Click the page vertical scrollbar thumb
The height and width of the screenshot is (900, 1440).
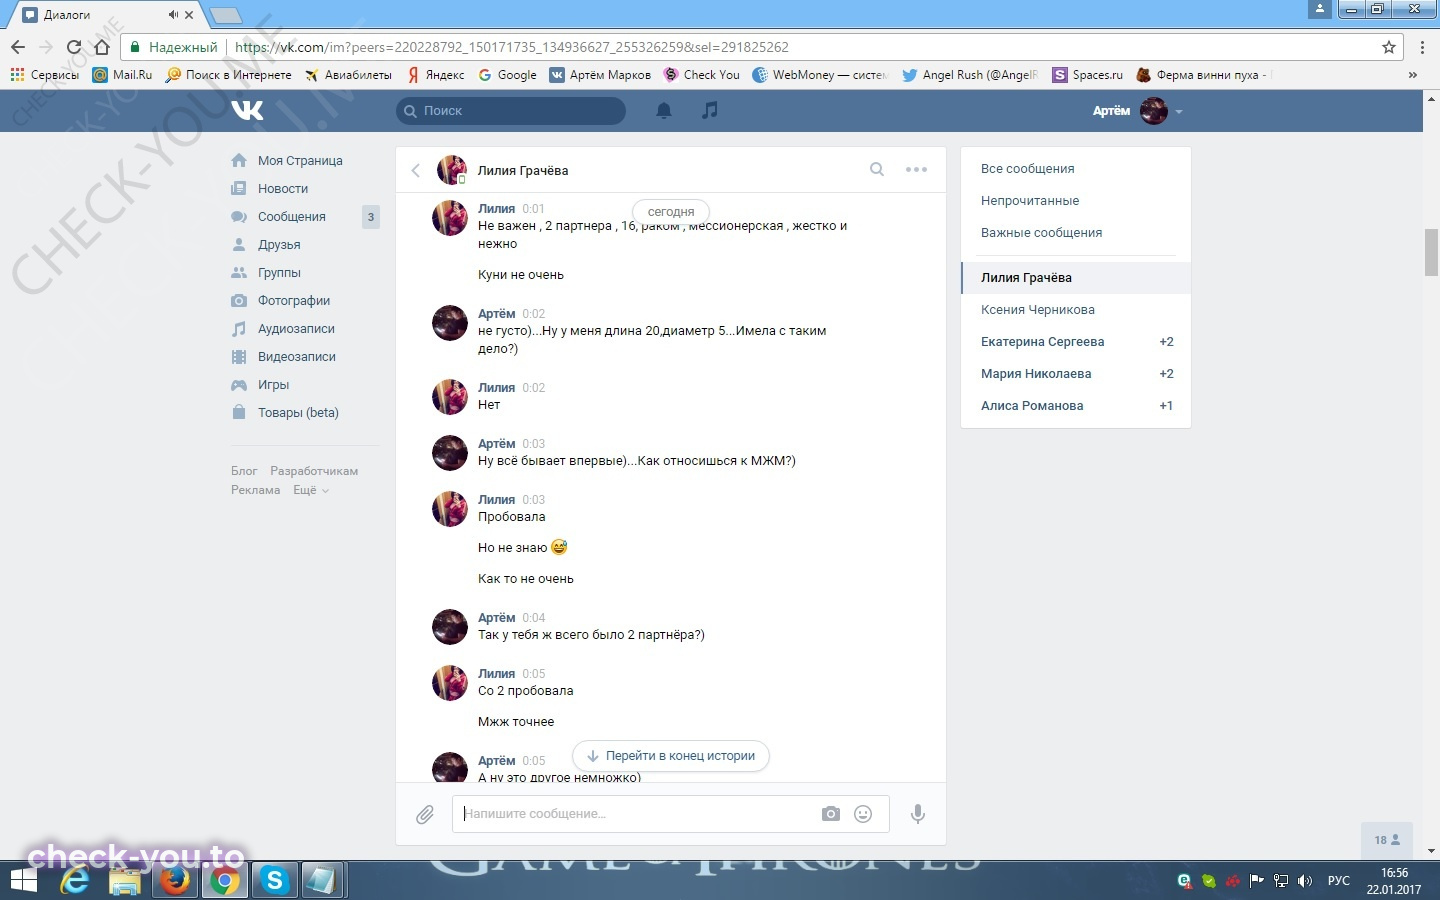(1432, 252)
